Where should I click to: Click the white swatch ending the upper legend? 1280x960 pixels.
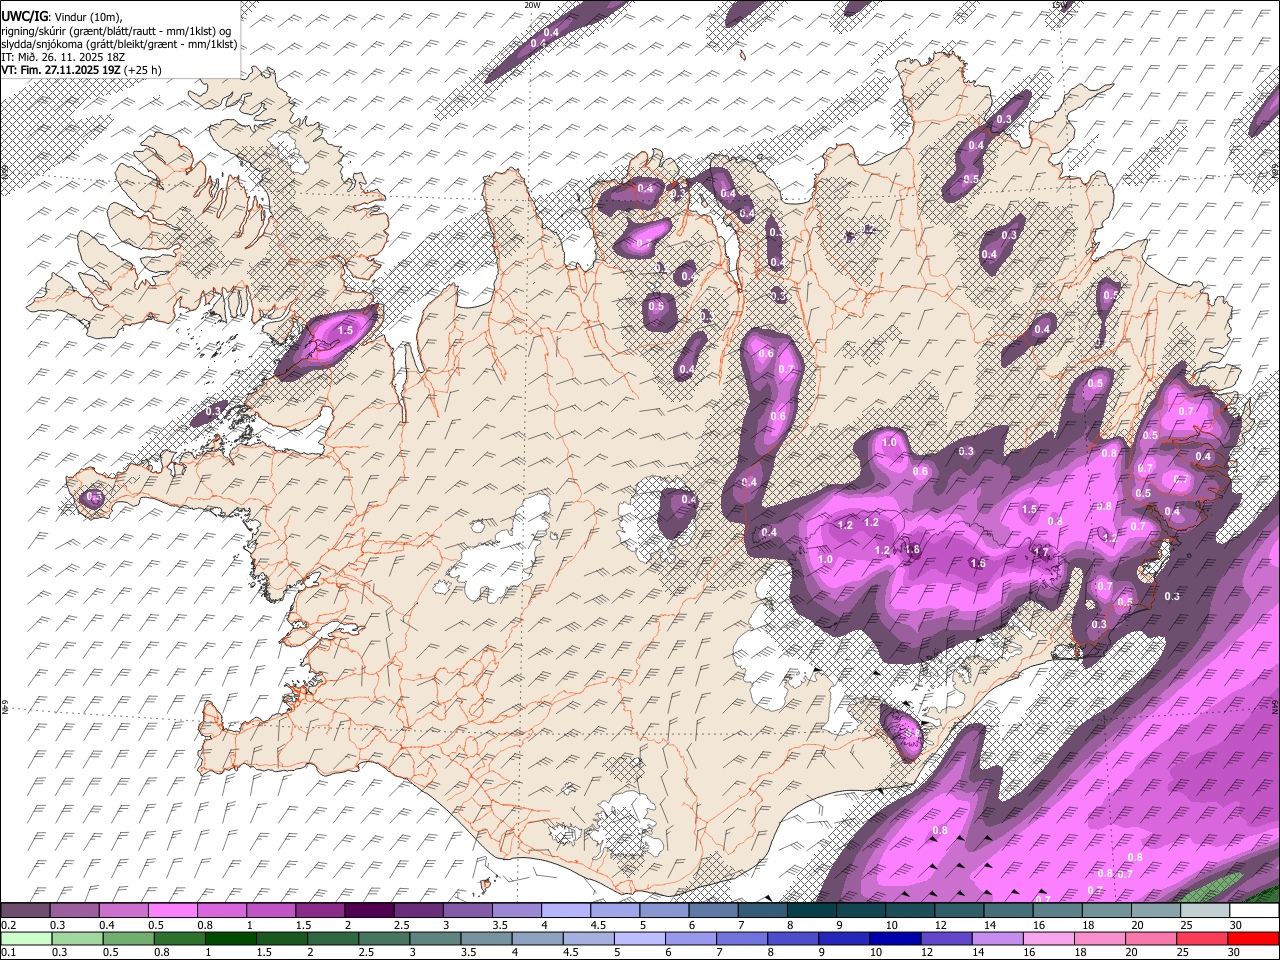click(x=1254, y=911)
